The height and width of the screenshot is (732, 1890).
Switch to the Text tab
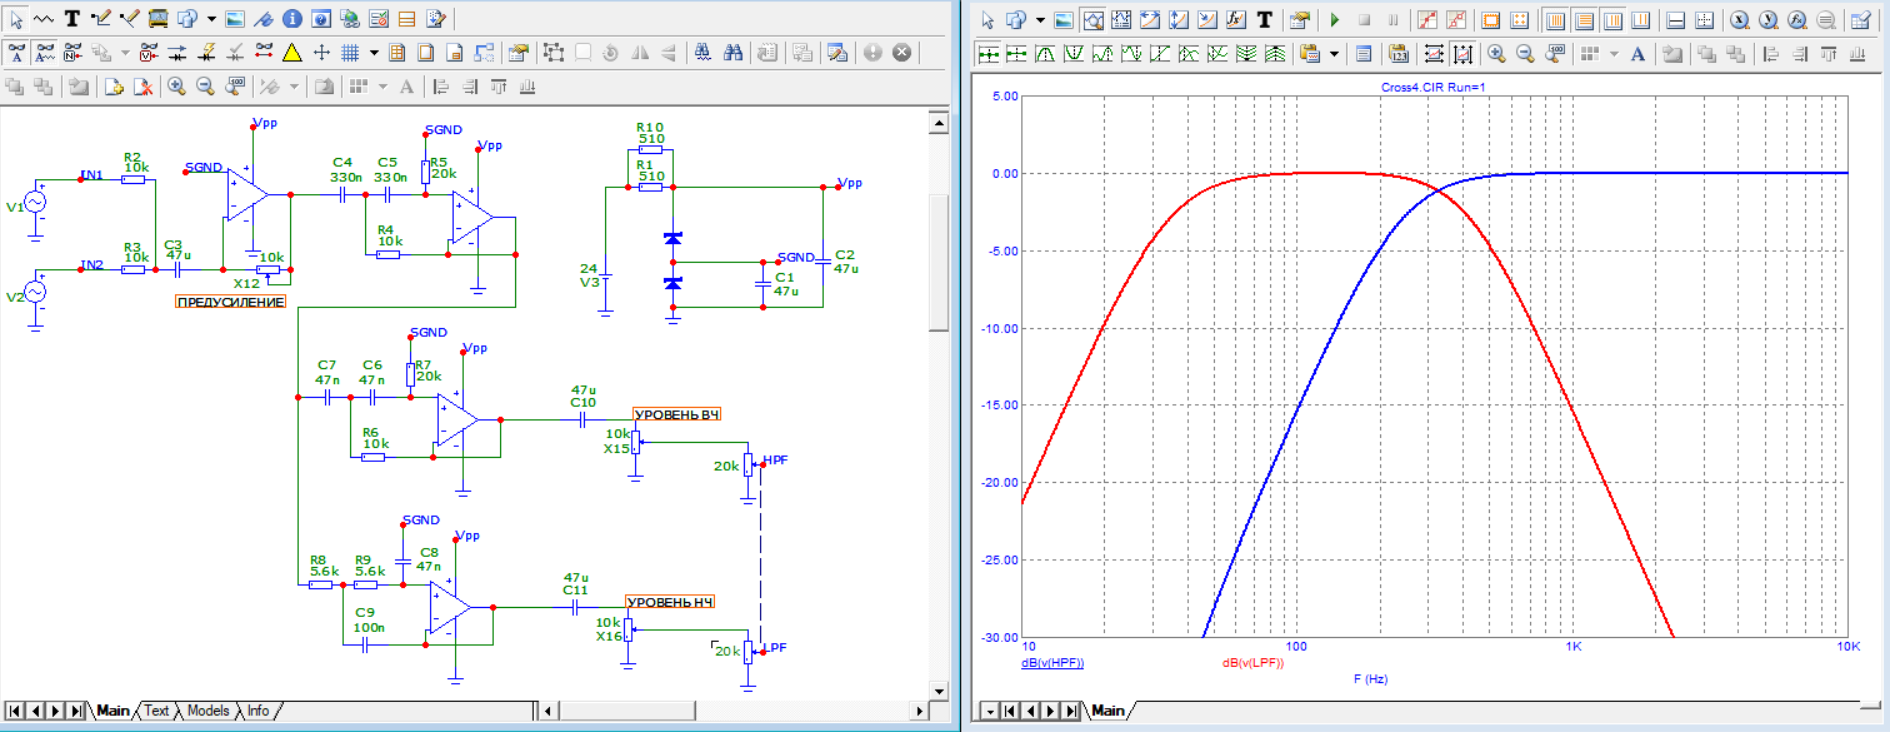156,711
